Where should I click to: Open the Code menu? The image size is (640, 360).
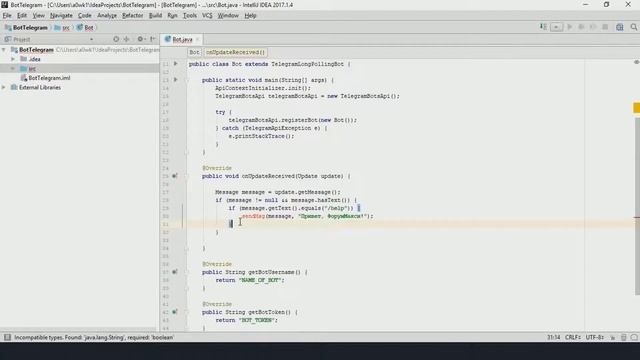85,16
